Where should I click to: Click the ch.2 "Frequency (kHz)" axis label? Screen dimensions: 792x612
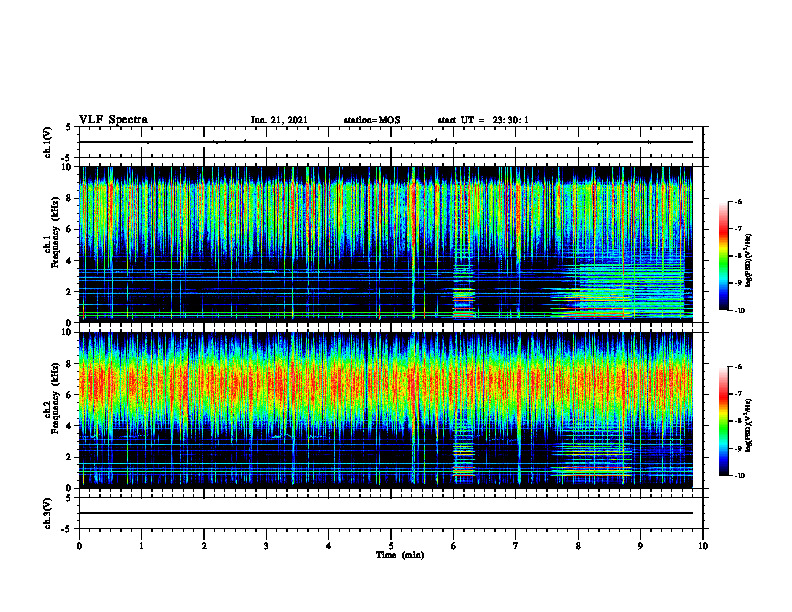(x=56, y=399)
